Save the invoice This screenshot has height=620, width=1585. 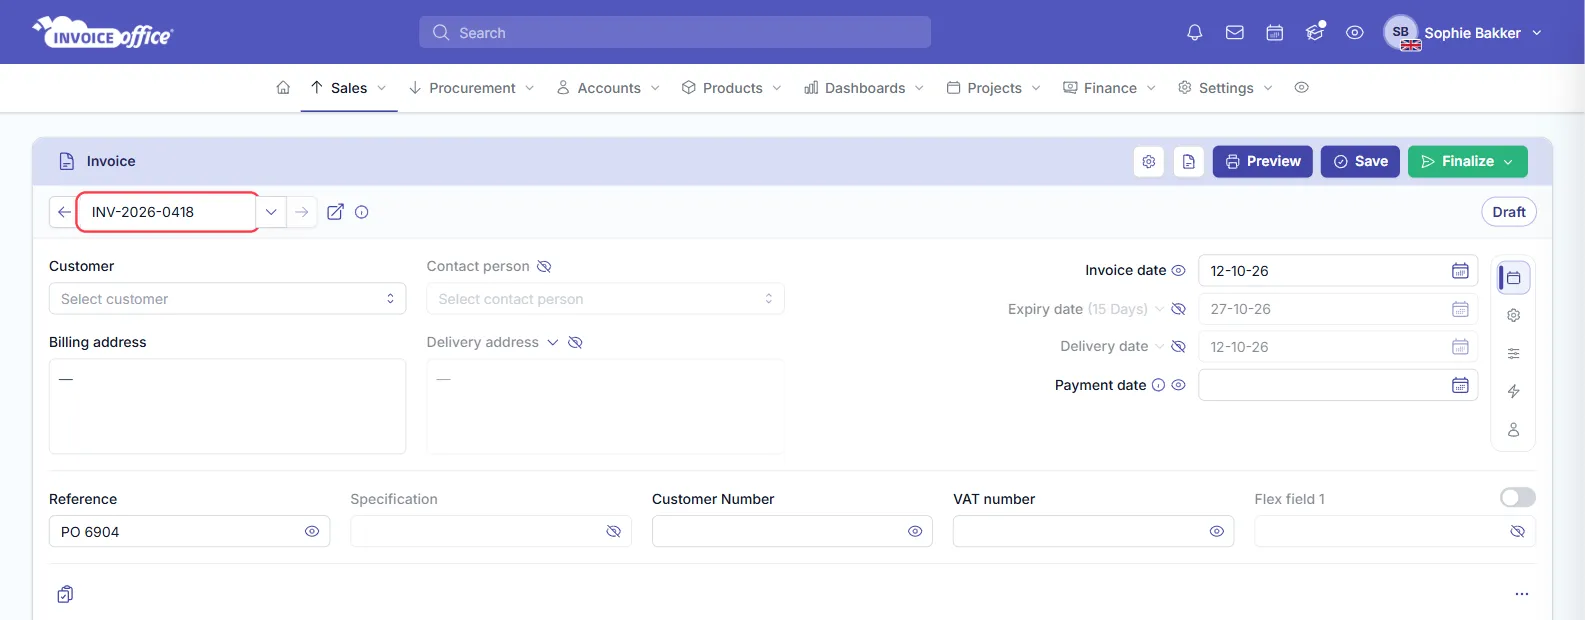(1361, 162)
